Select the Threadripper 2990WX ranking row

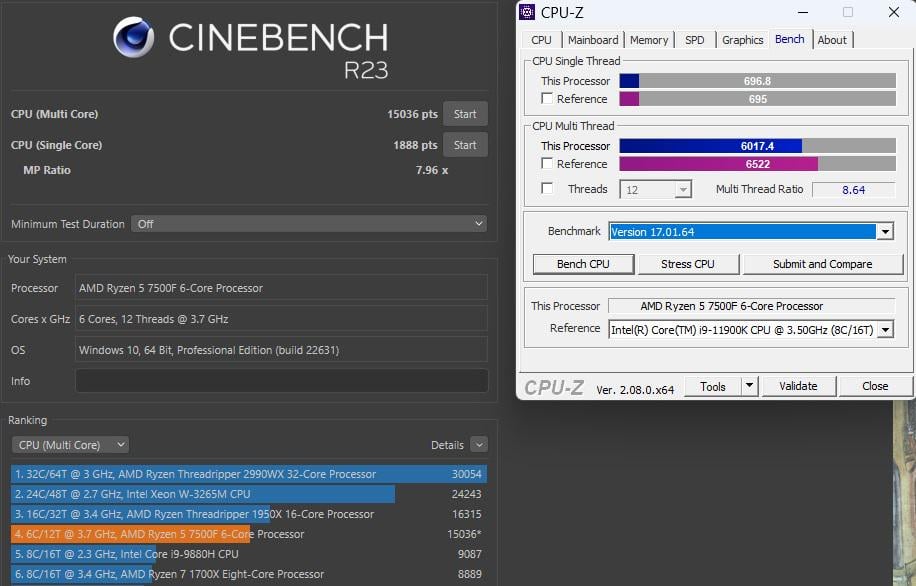pyautogui.click(x=249, y=474)
